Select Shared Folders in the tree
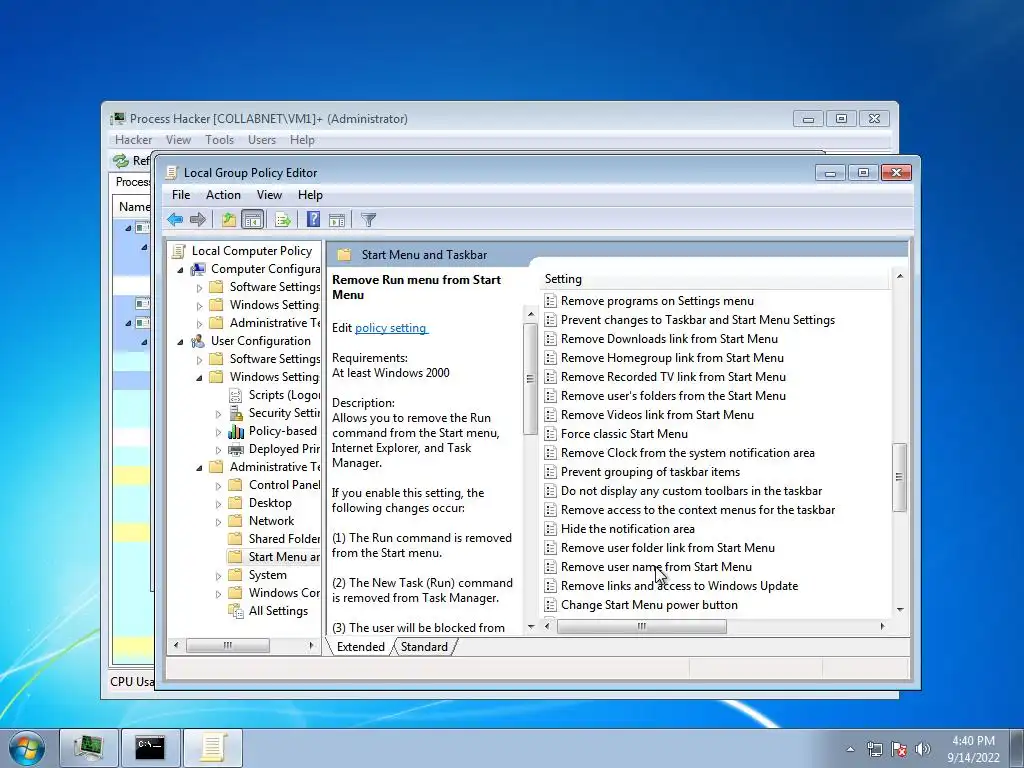Viewport: 1024px width, 768px height. (284, 539)
